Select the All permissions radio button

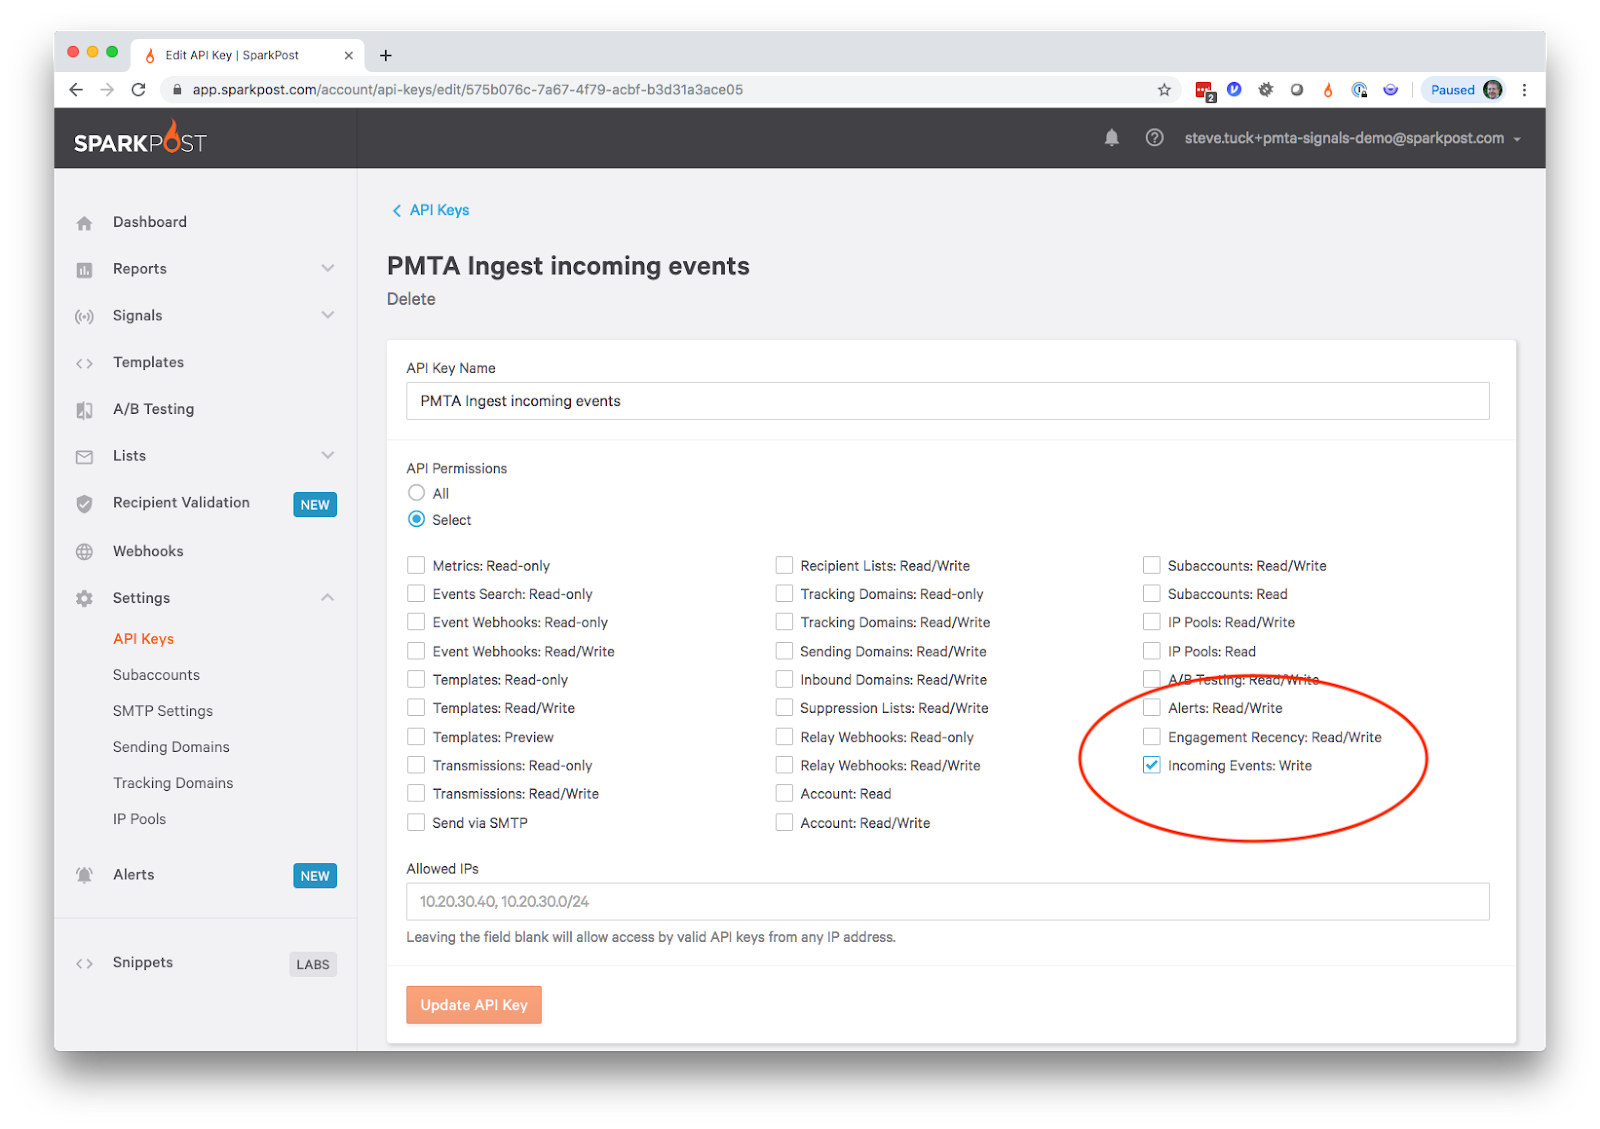(416, 492)
